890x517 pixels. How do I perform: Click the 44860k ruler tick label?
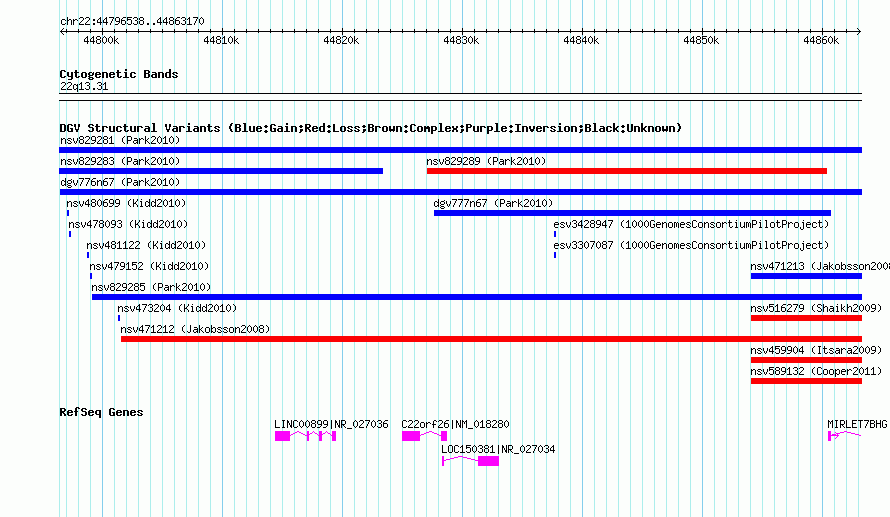click(x=821, y=40)
